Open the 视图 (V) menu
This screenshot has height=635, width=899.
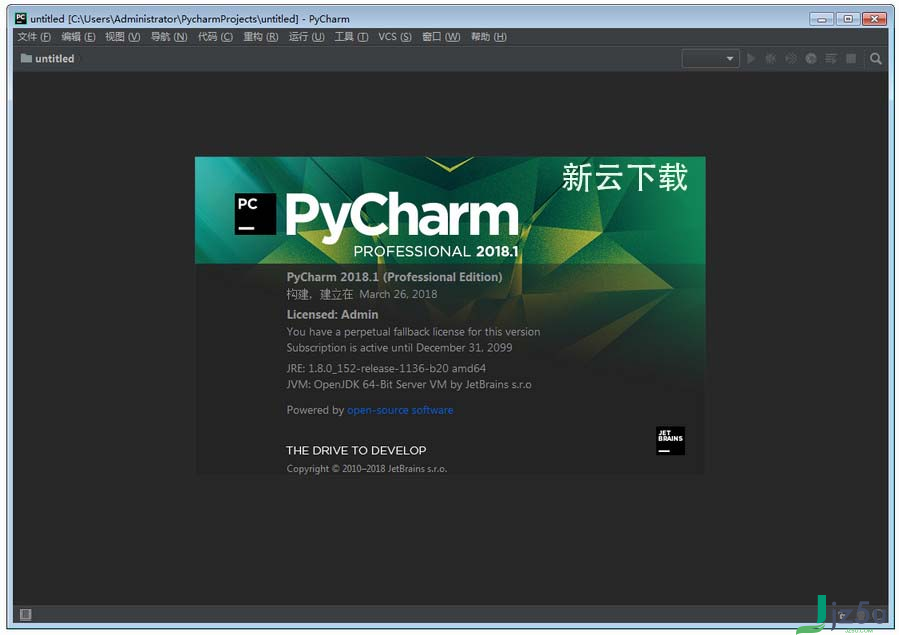tap(122, 37)
